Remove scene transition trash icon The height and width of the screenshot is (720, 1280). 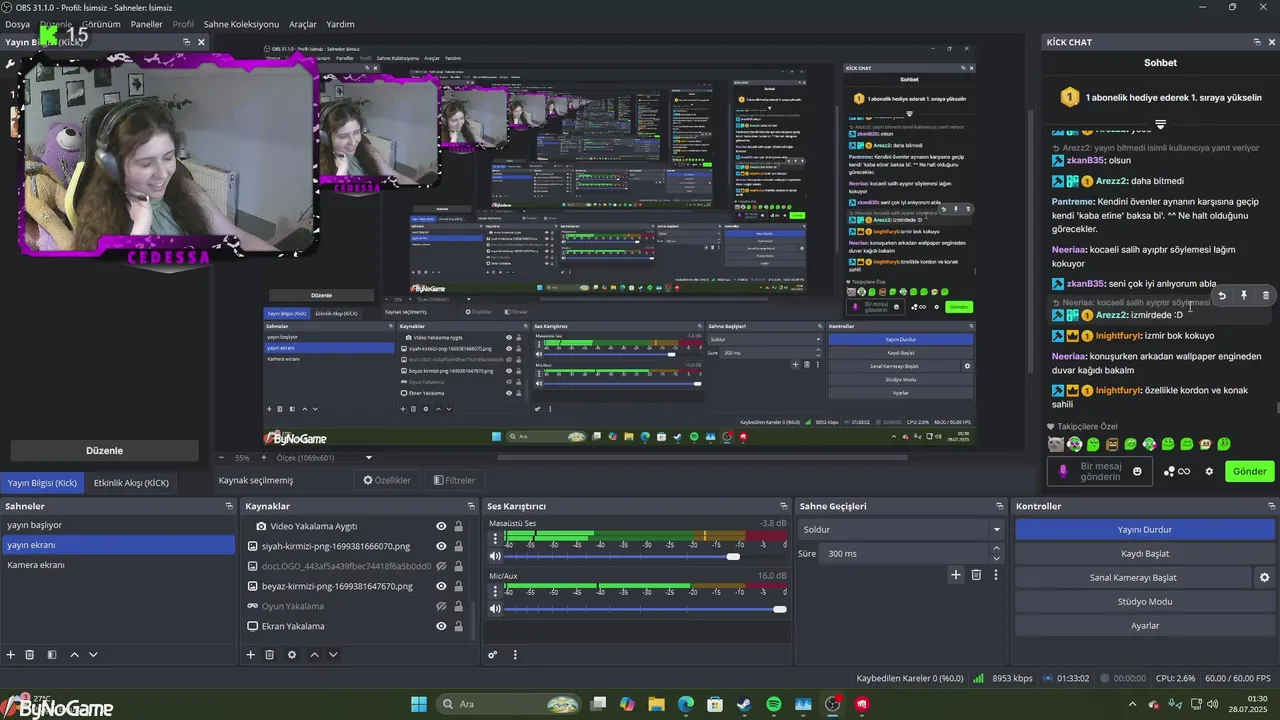[976, 574]
